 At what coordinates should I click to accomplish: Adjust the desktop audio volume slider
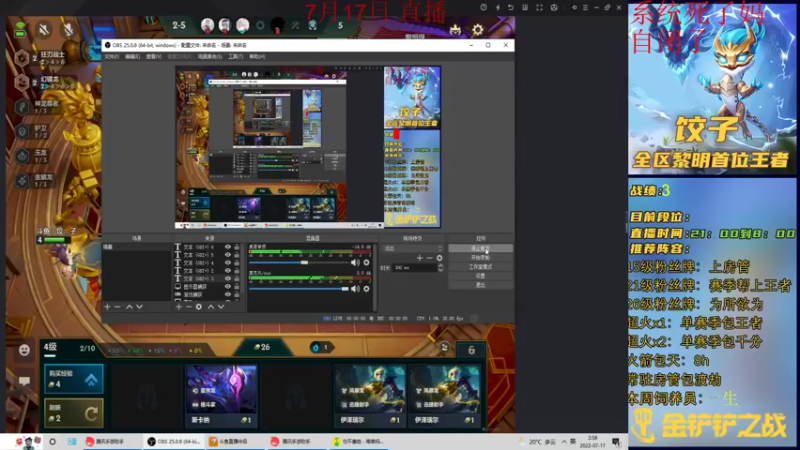click(298, 262)
